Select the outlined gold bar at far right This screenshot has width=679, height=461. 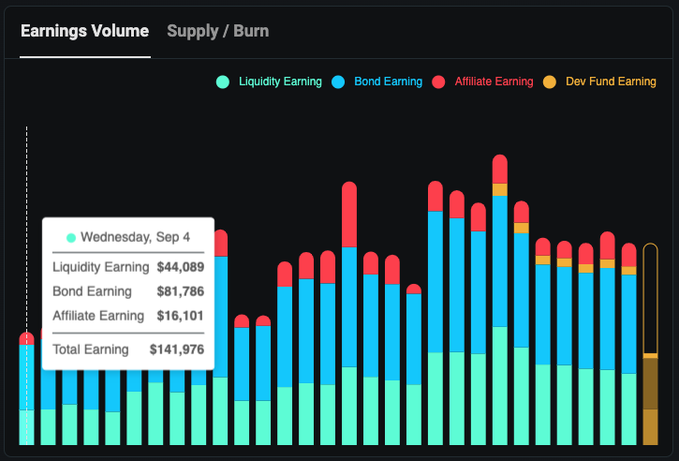click(x=650, y=345)
